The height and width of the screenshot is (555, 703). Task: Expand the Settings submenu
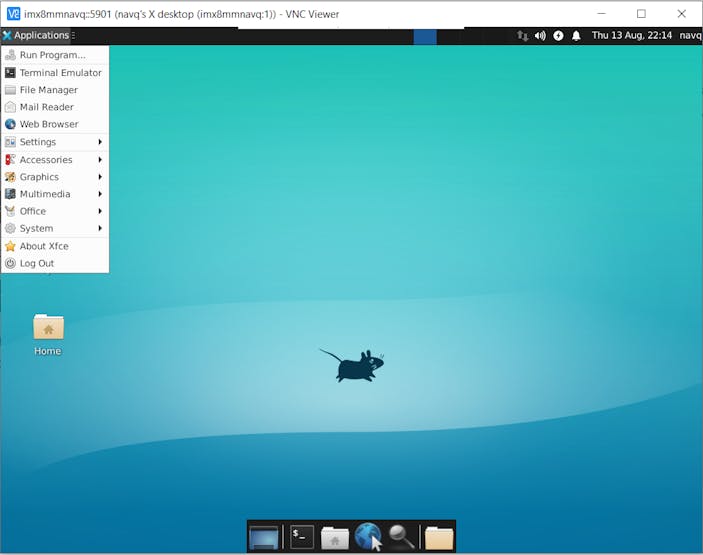[55, 142]
